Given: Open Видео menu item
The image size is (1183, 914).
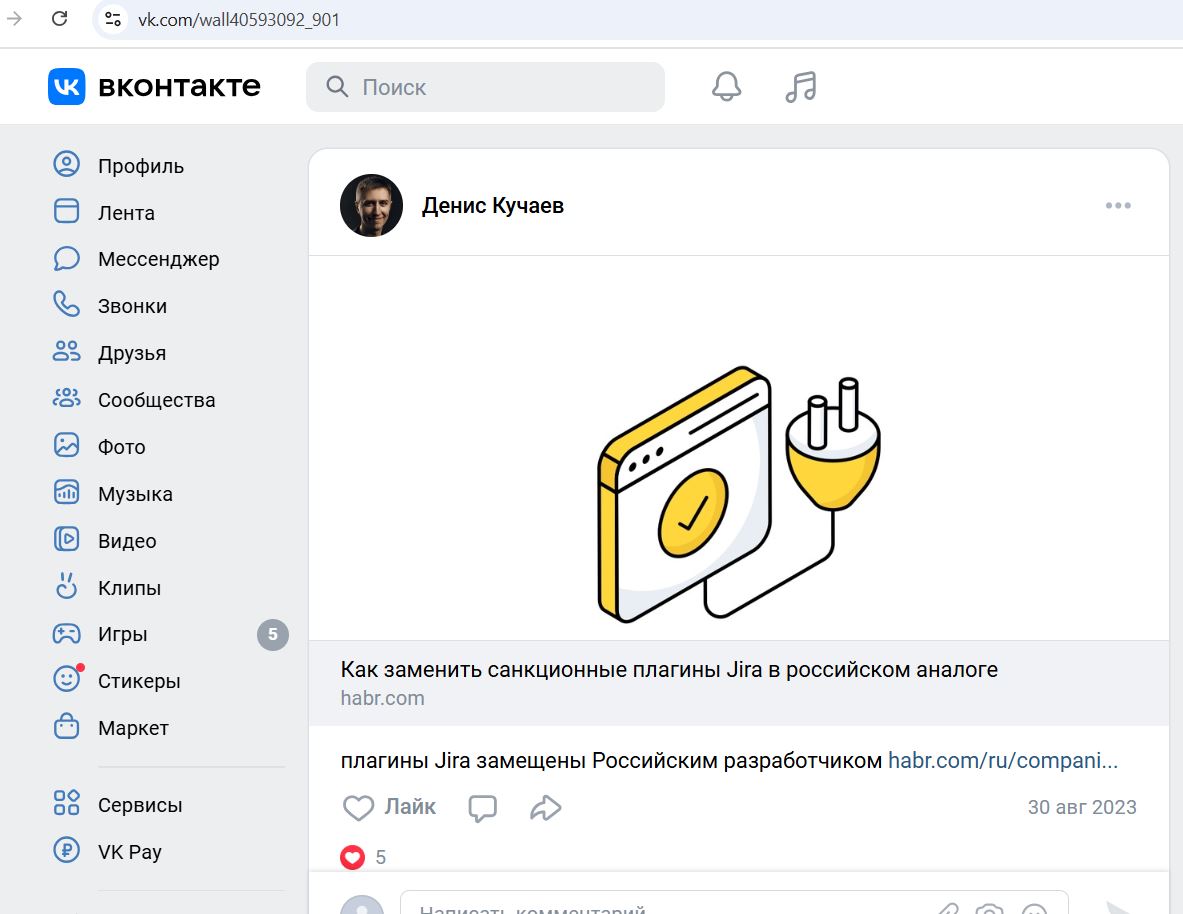Looking at the screenshot, I should tap(128, 541).
